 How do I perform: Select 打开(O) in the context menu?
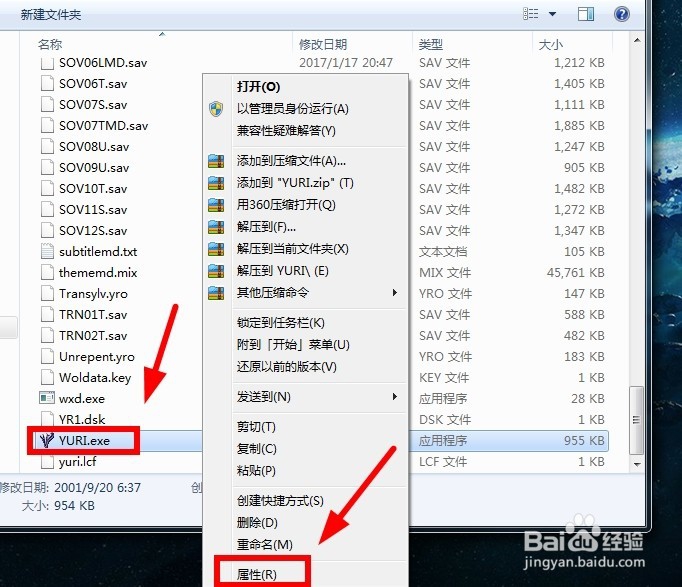[x=258, y=87]
